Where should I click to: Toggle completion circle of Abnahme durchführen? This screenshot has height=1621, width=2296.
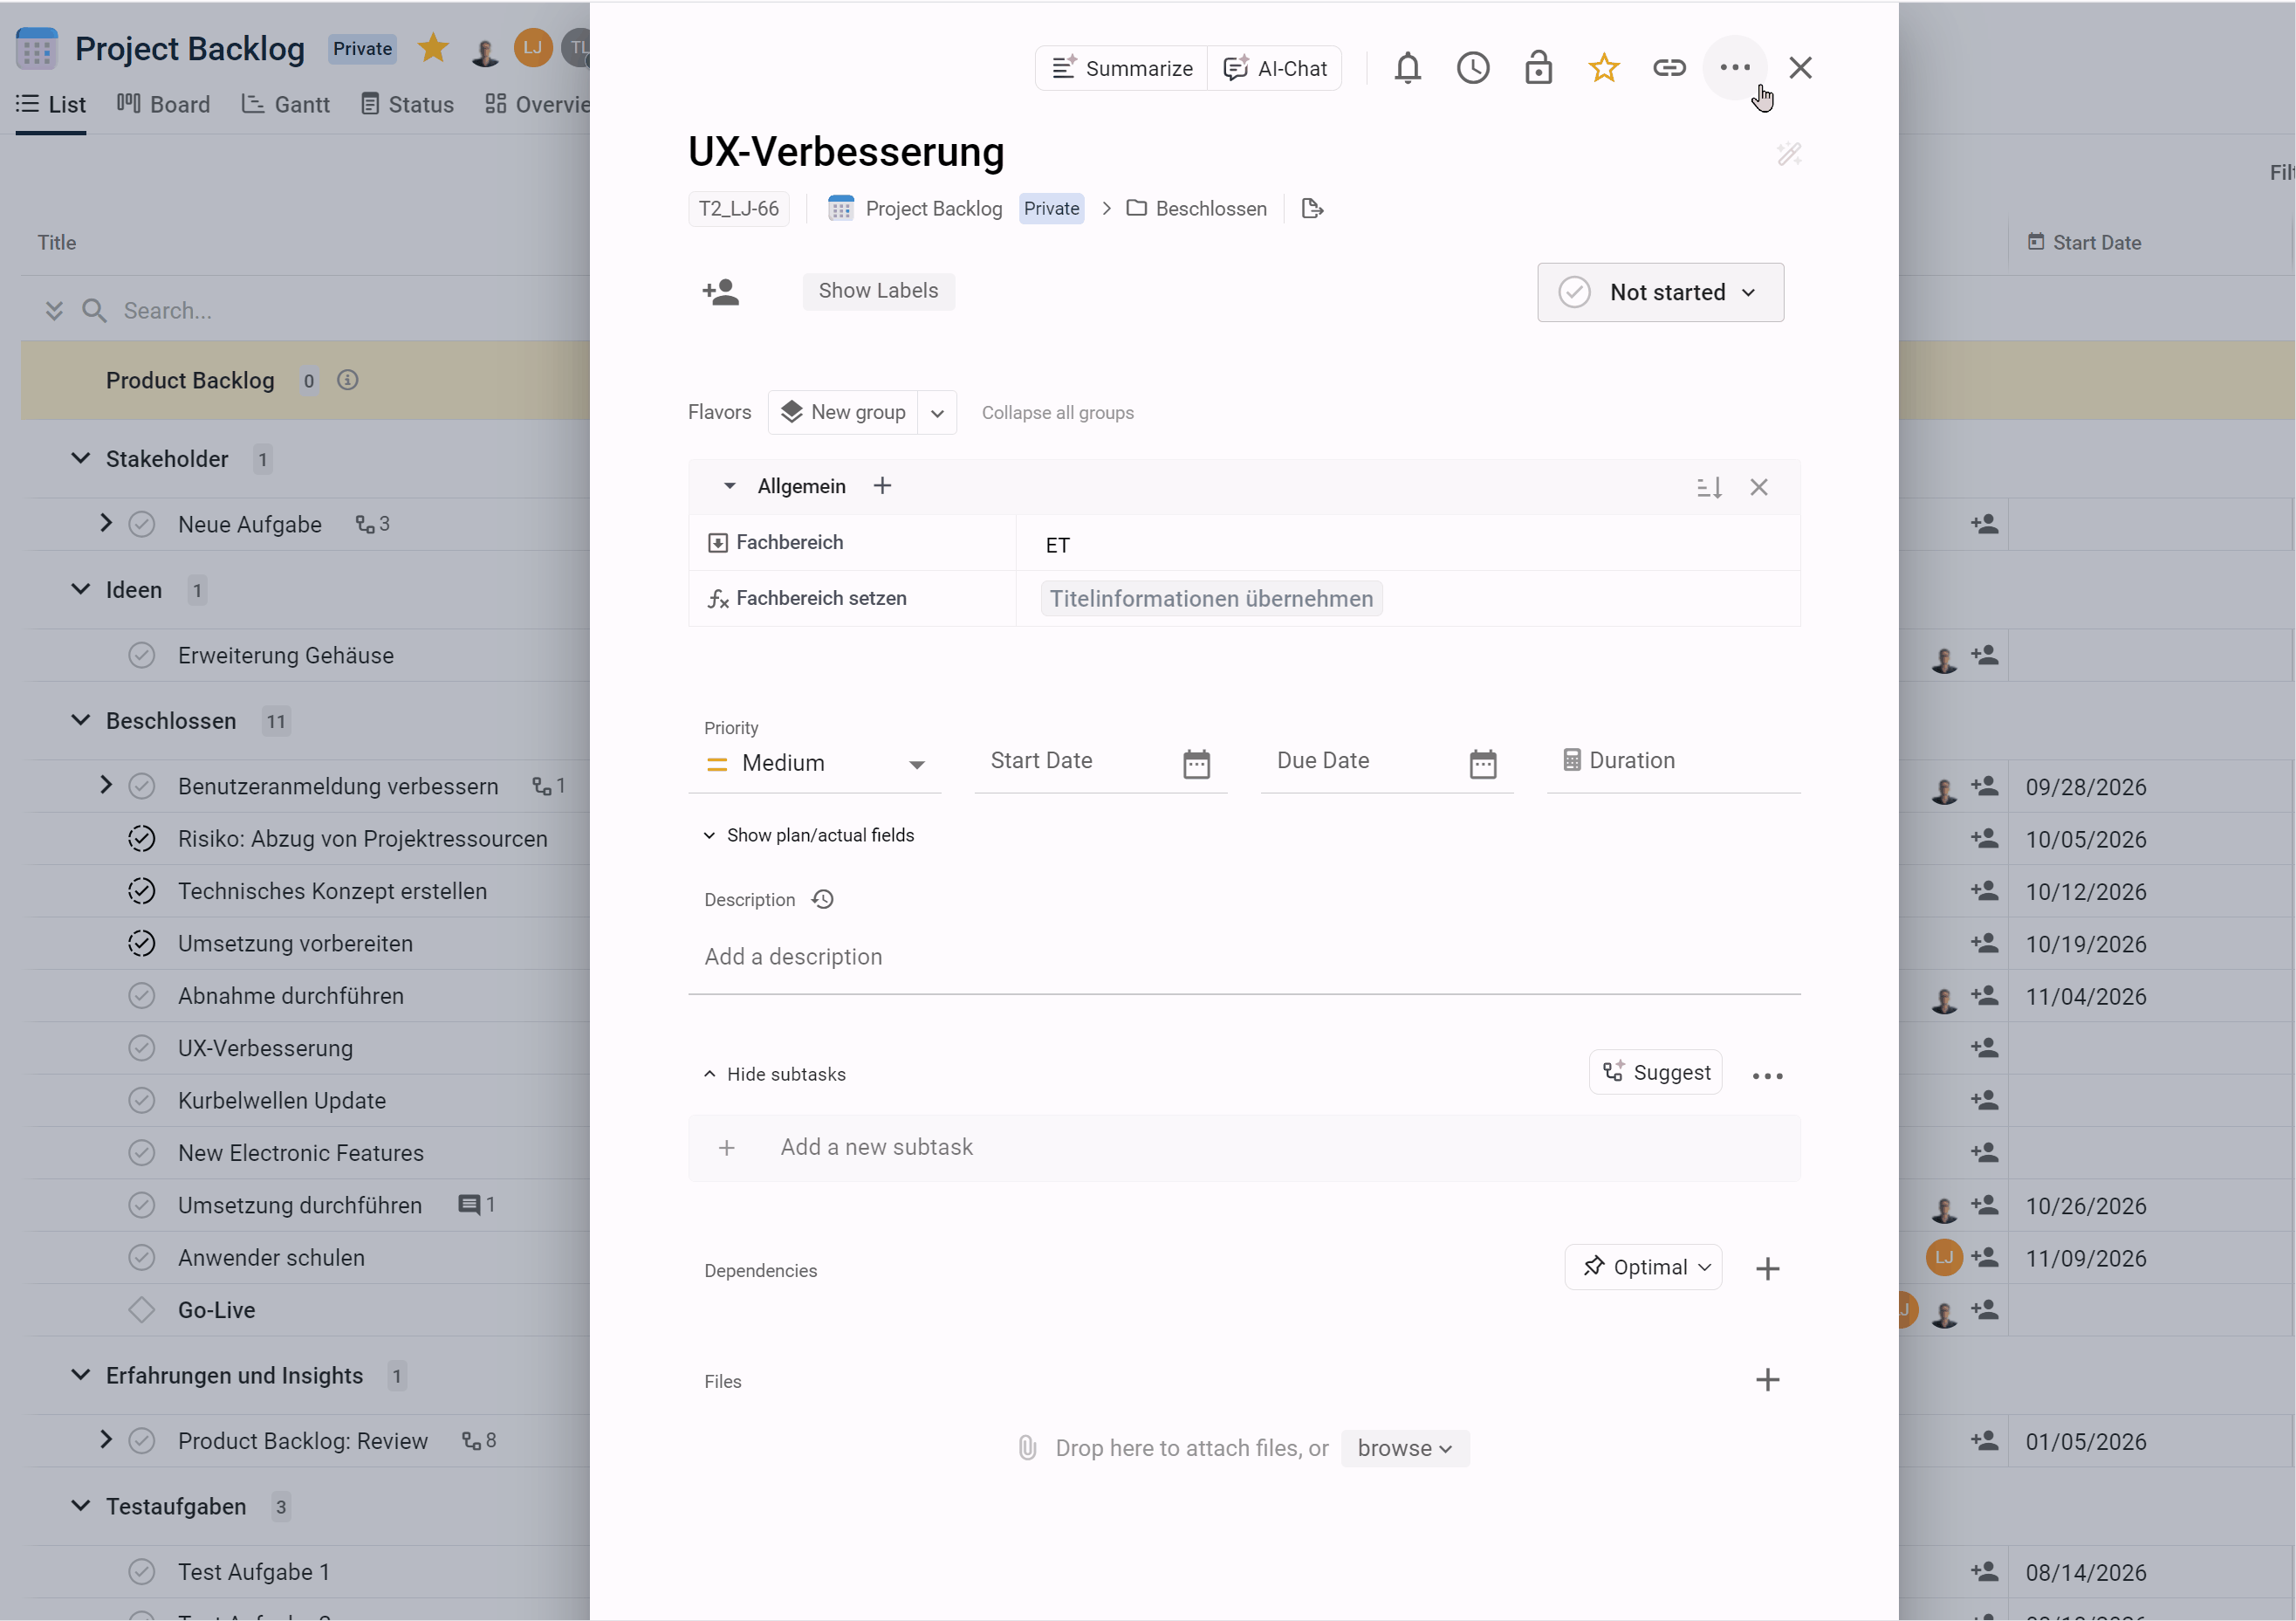click(141, 996)
